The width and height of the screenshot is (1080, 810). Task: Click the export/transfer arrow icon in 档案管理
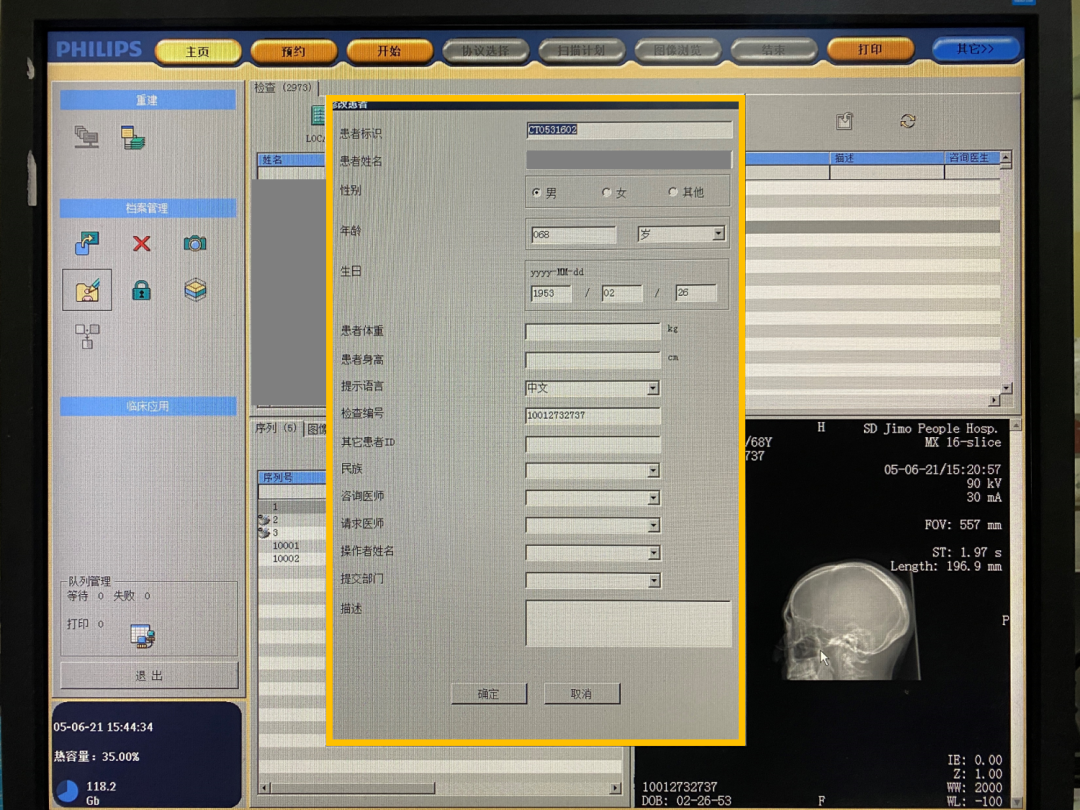pos(87,243)
